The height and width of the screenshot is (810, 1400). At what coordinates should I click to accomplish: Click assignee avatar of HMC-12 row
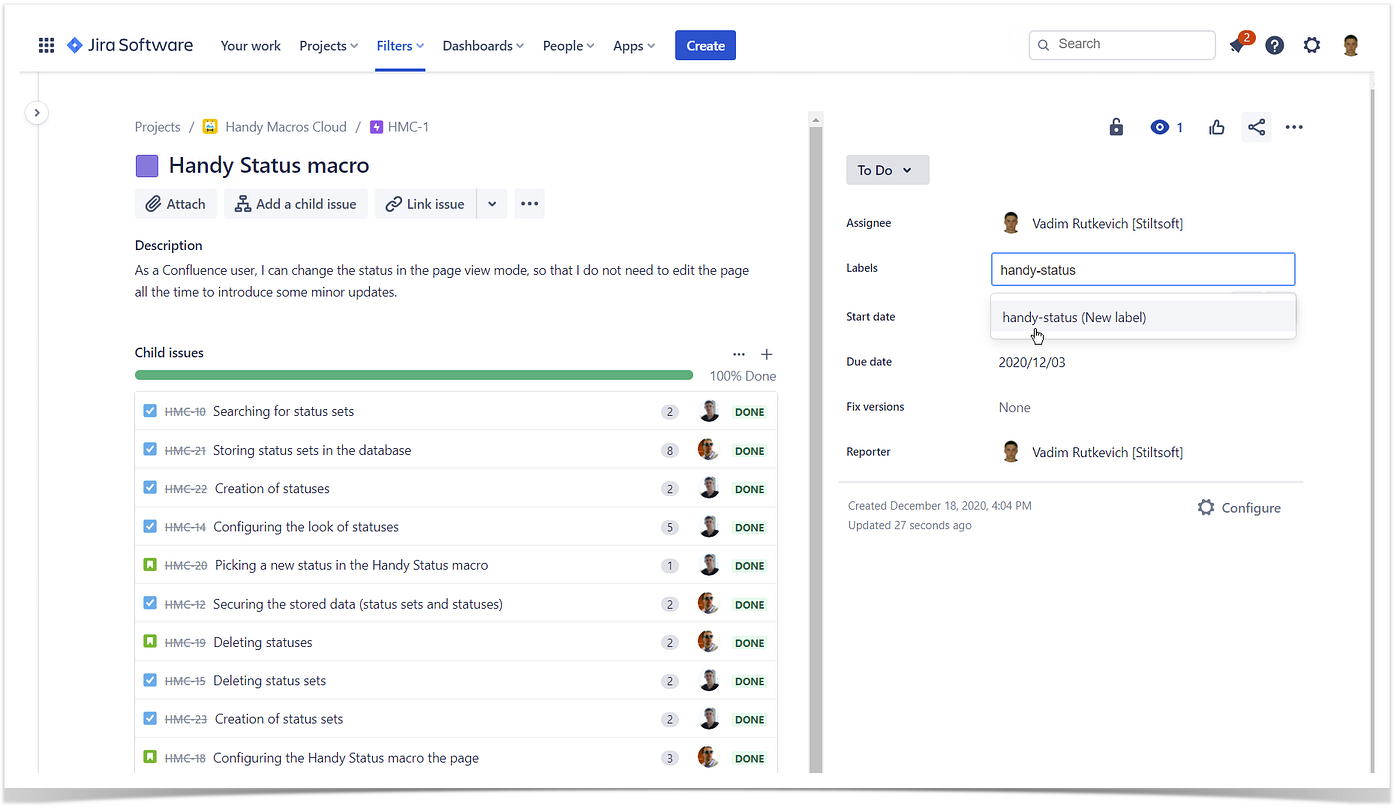(708, 604)
